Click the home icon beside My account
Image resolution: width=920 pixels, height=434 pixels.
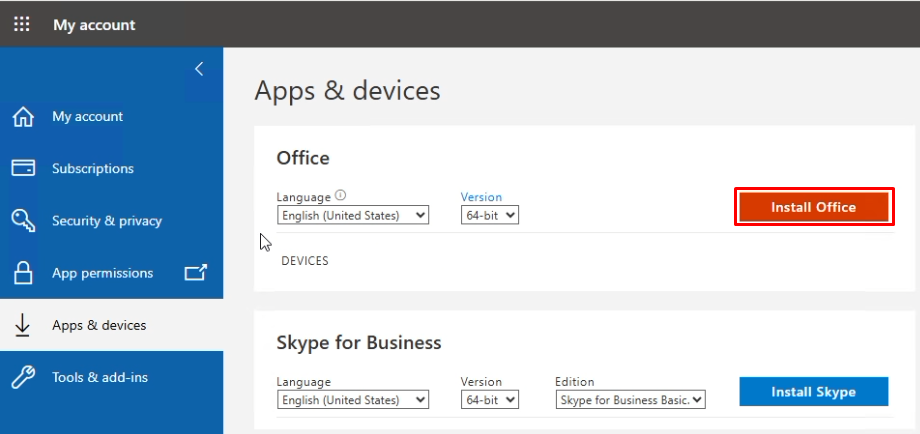[x=23, y=117]
